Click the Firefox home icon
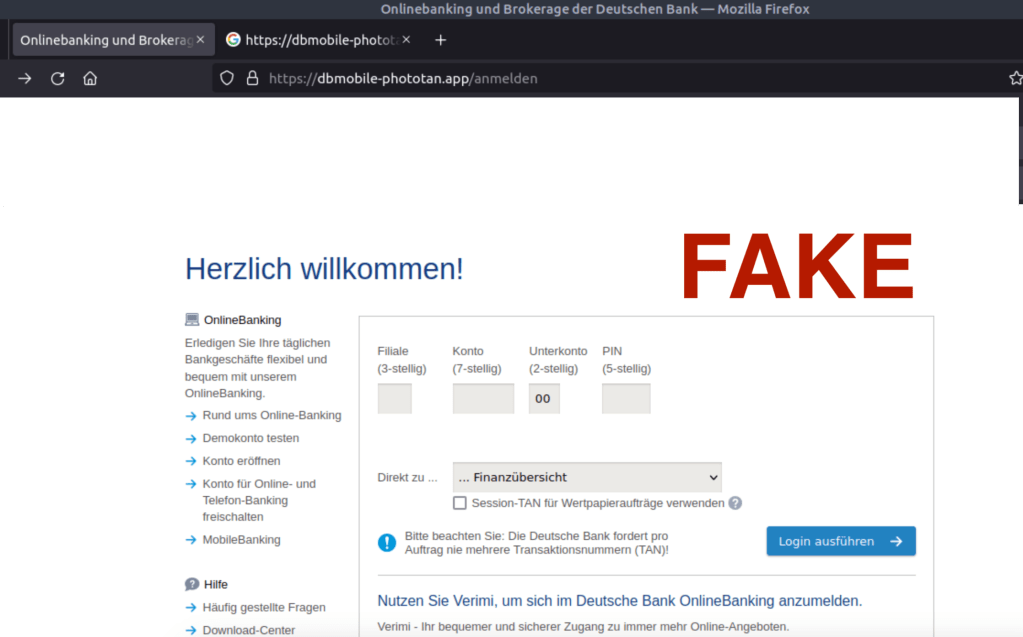This screenshot has height=637, width=1023. coord(90,78)
